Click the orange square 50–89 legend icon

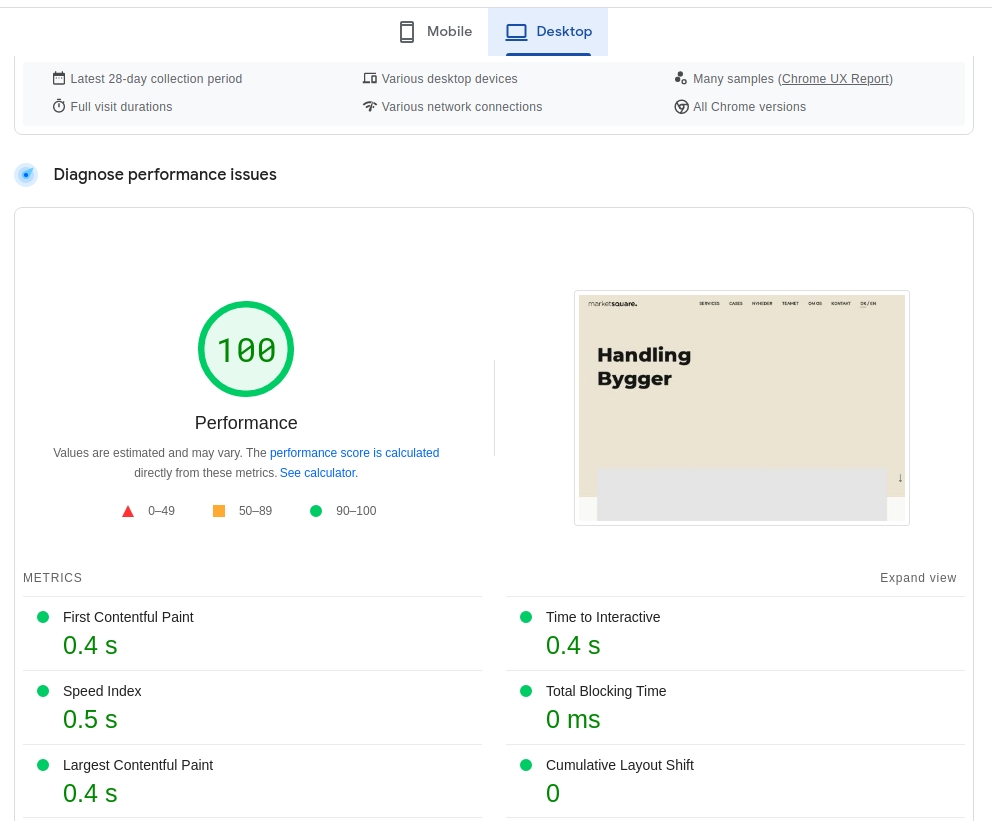219,511
